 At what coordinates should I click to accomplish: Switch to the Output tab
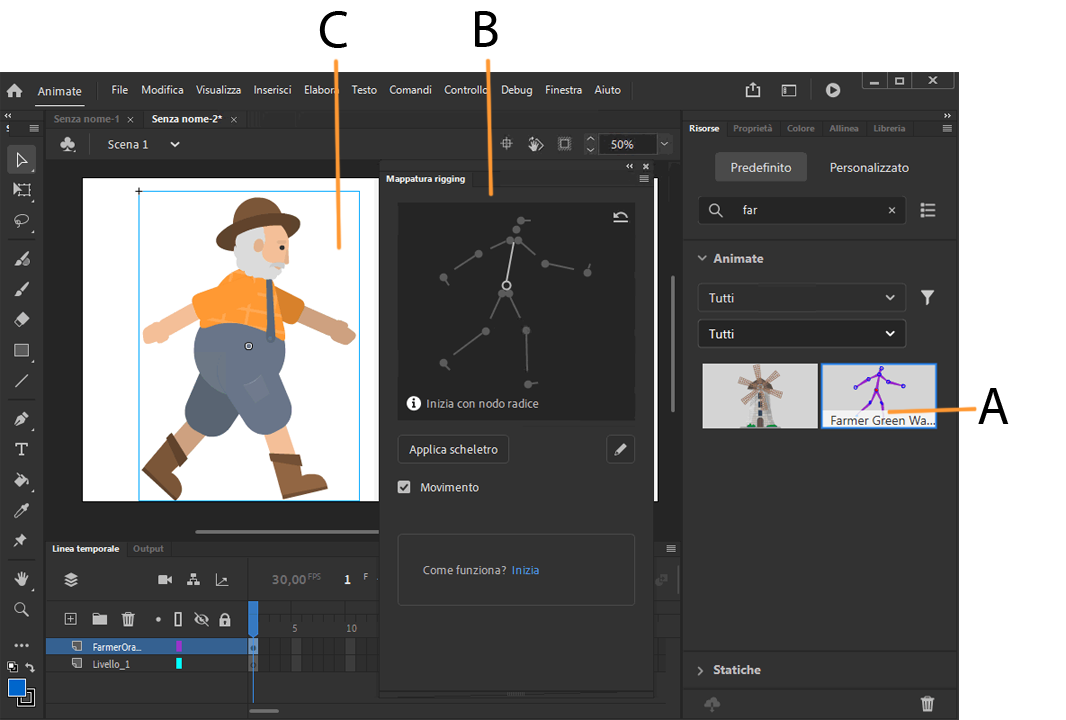click(x=148, y=548)
